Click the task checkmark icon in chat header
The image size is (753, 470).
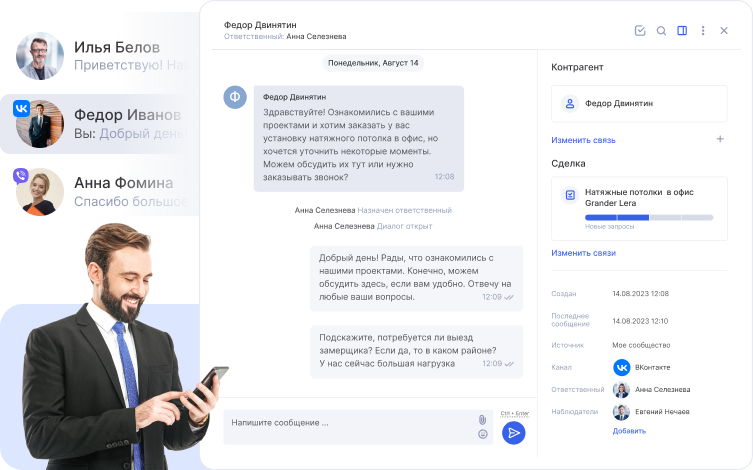[640, 31]
